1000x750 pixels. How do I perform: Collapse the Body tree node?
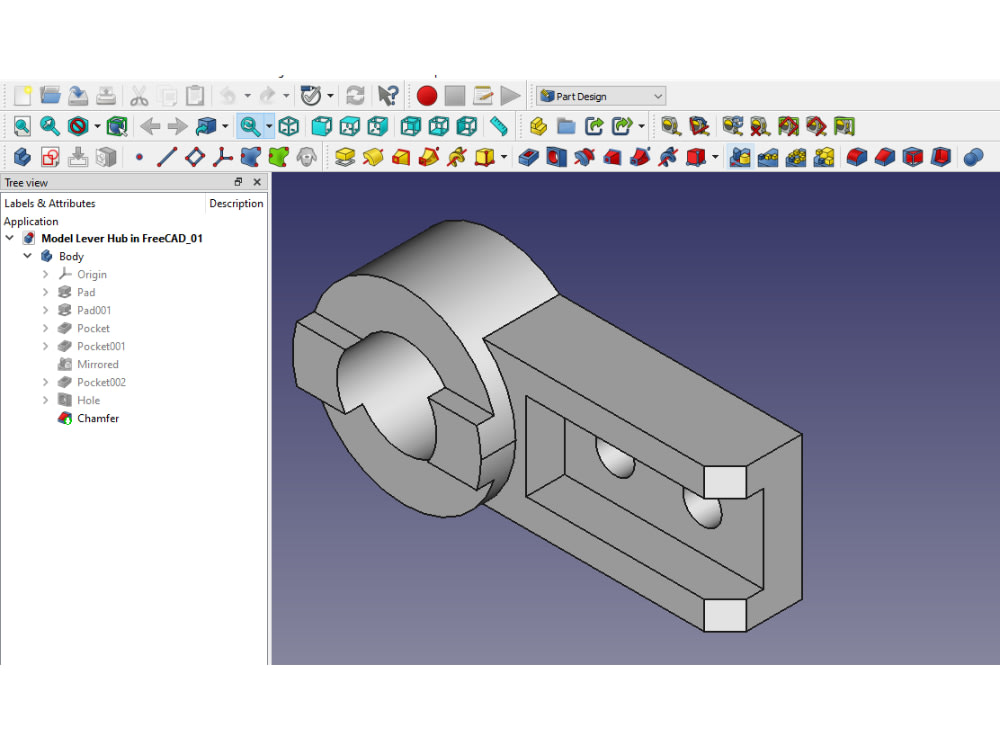(28, 256)
